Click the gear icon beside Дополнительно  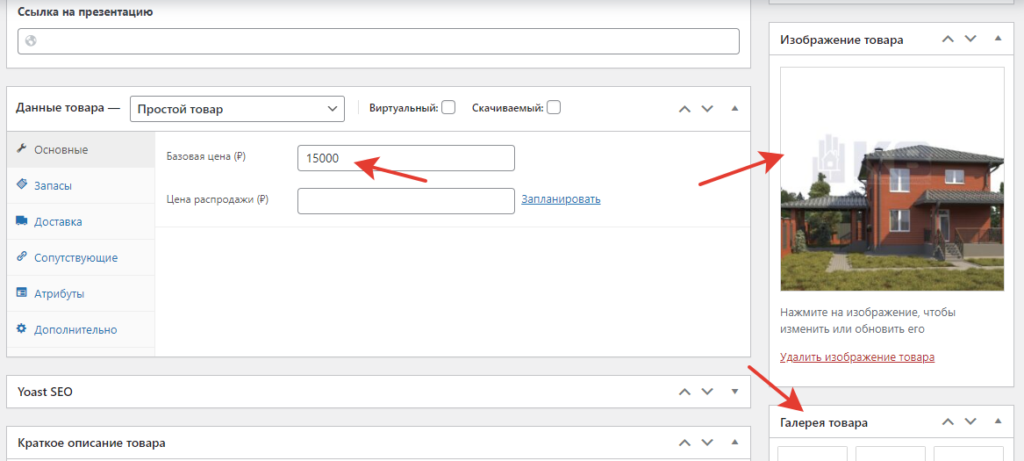[x=22, y=329]
